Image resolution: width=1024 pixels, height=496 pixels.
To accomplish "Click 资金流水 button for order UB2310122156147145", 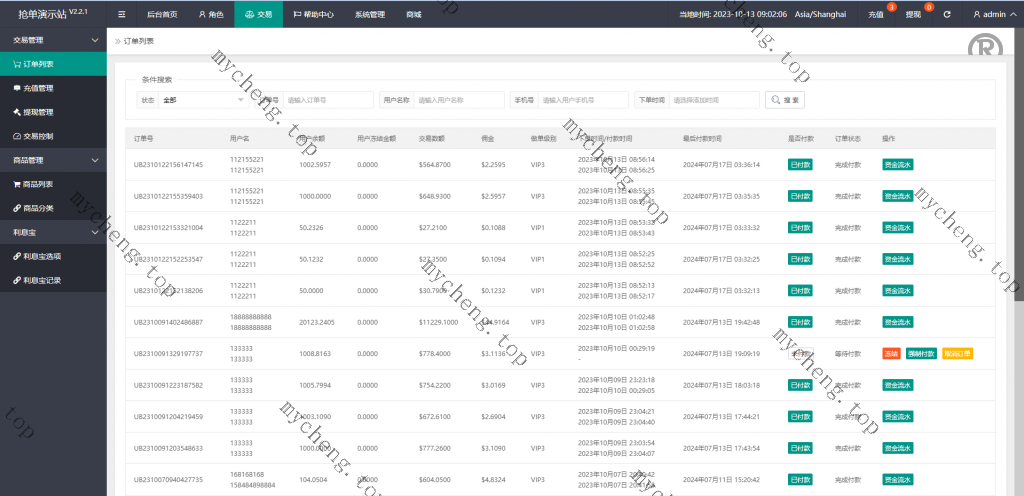I will tap(897, 165).
